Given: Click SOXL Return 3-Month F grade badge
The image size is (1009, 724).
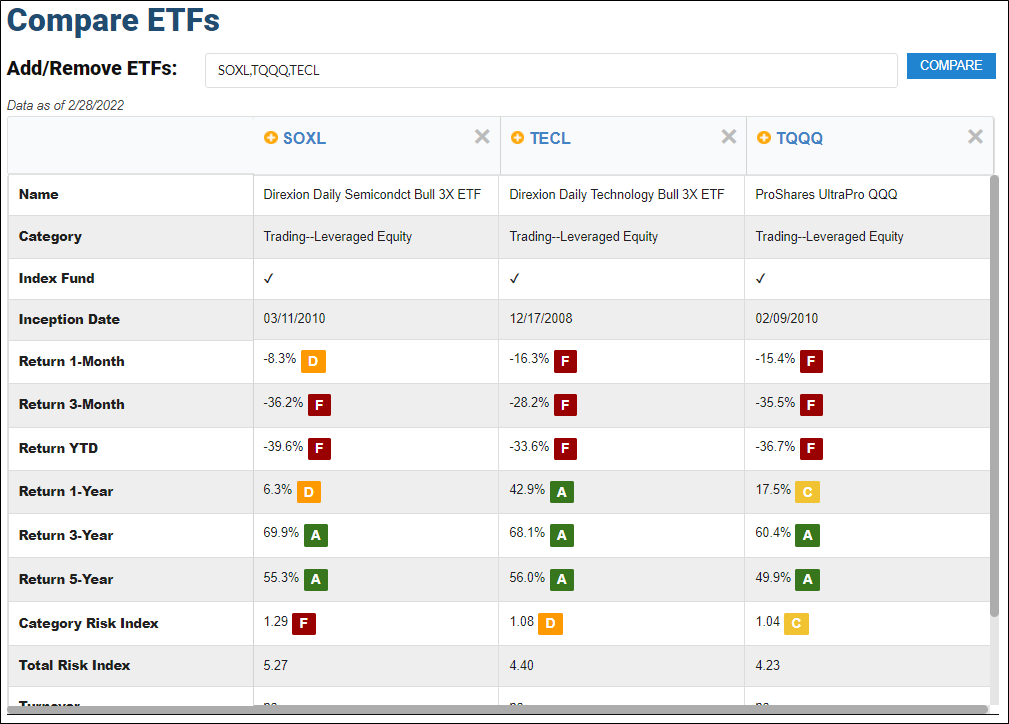Looking at the screenshot, I should pyautogui.click(x=319, y=405).
